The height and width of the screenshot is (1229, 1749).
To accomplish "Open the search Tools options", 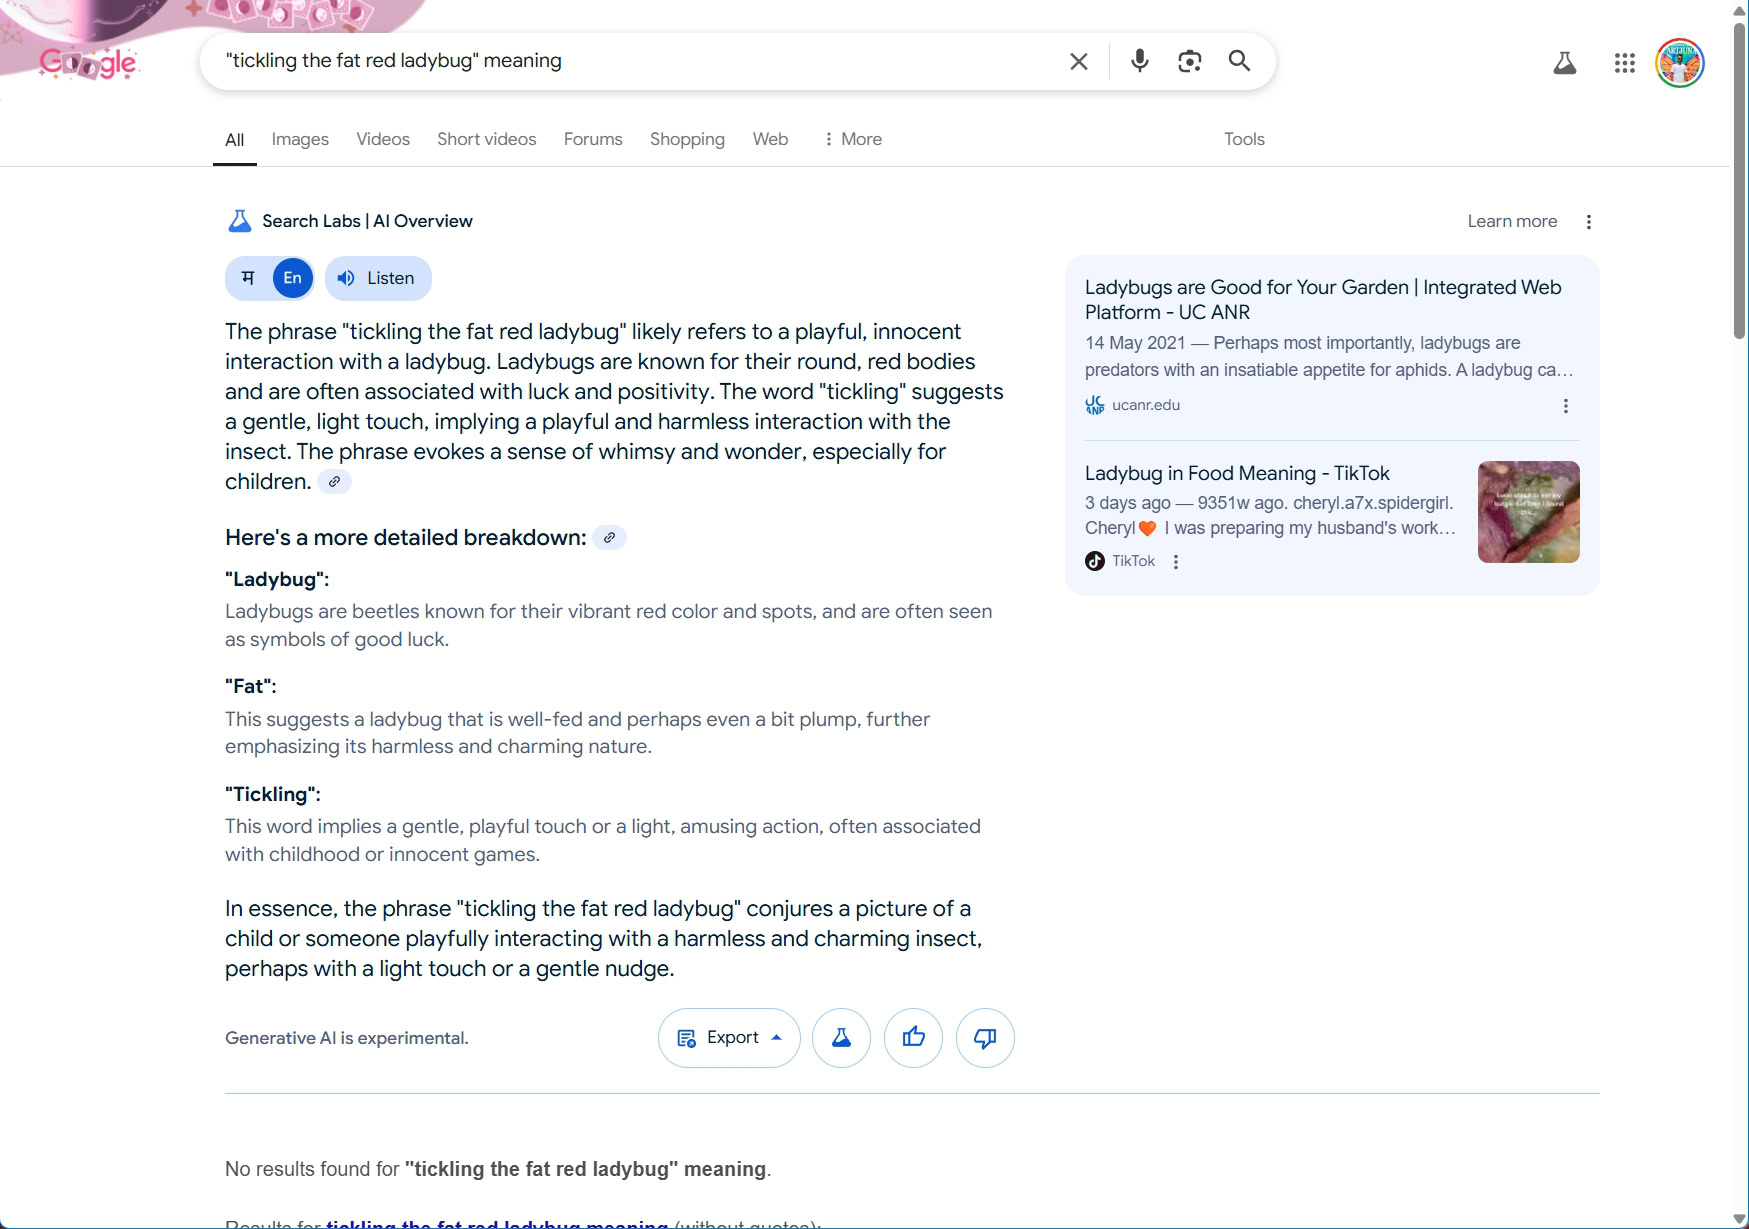I will click(1244, 139).
